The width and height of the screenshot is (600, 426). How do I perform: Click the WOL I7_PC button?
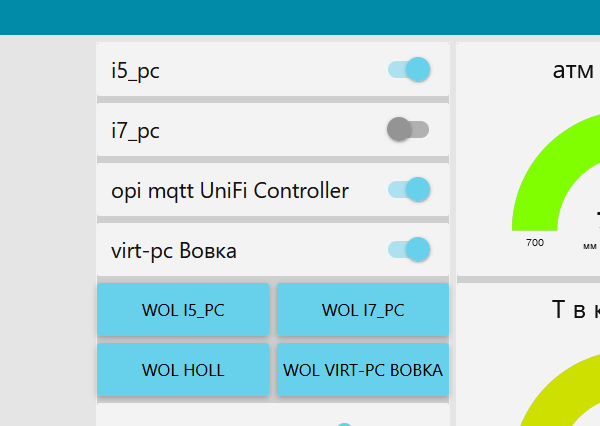click(x=363, y=310)
